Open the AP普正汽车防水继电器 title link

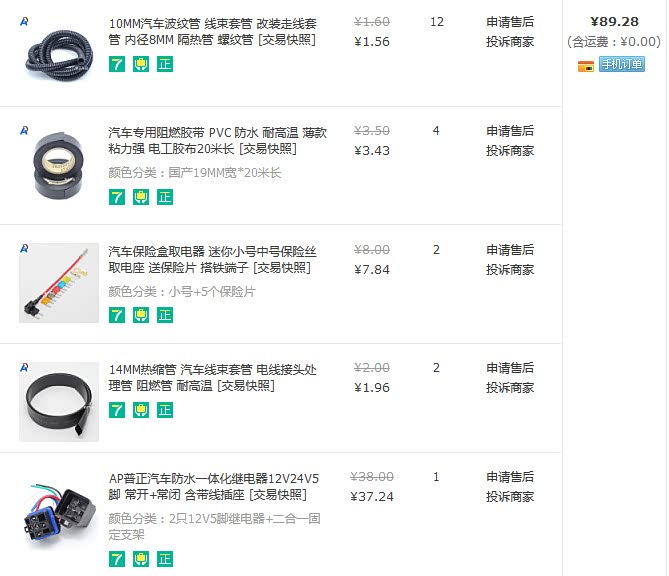(214, 487)
